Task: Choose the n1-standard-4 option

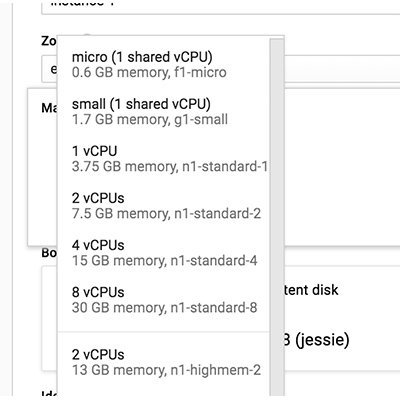Action: 163,253
